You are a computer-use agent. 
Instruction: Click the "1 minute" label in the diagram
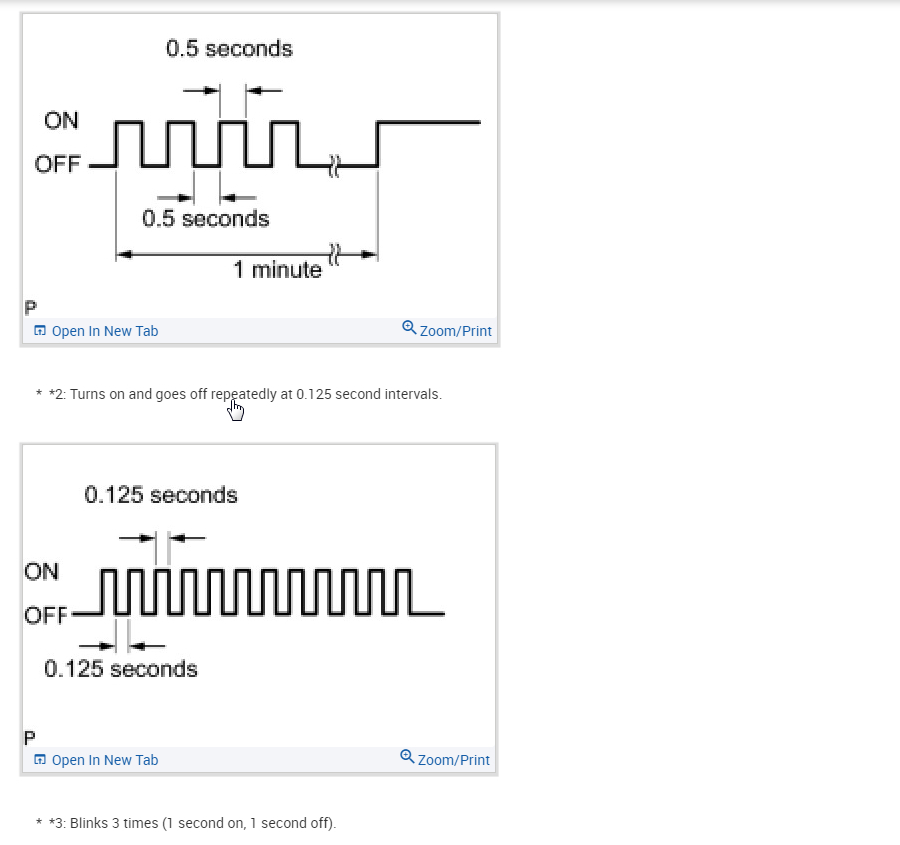pyautogui.click(x=278, y=269)
